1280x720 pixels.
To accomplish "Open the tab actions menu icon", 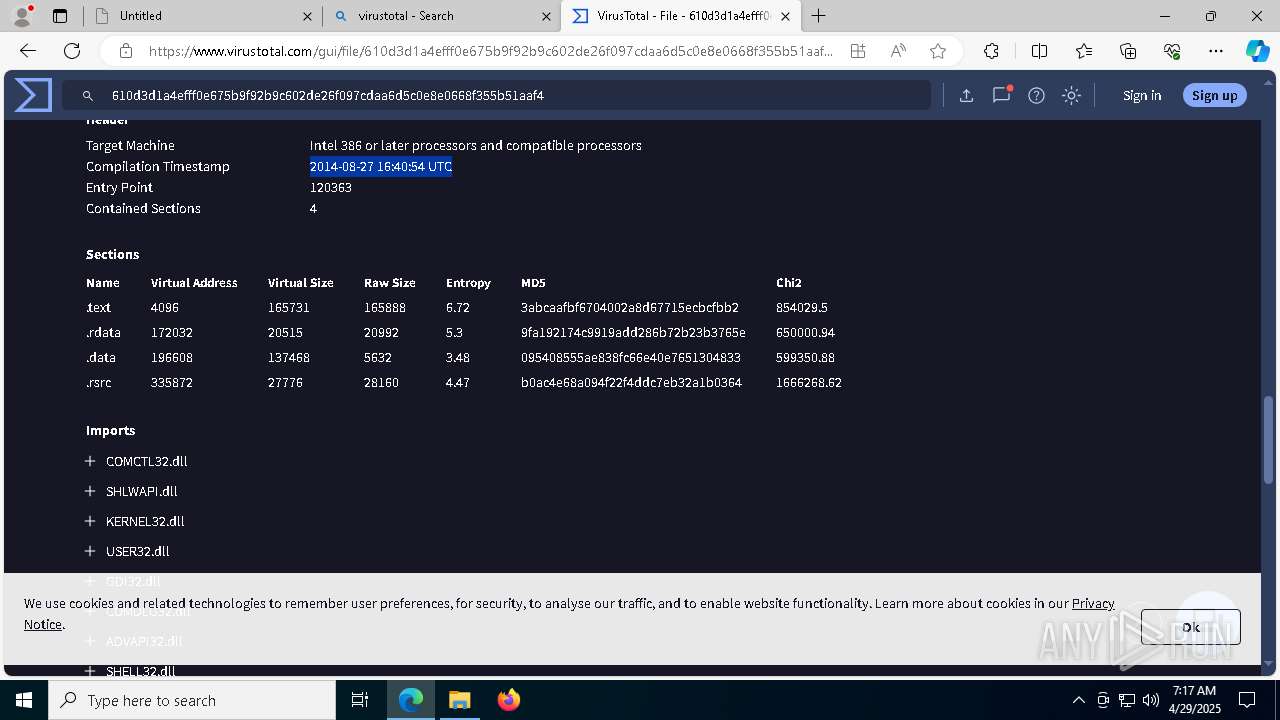I will (x=60, y=16).
